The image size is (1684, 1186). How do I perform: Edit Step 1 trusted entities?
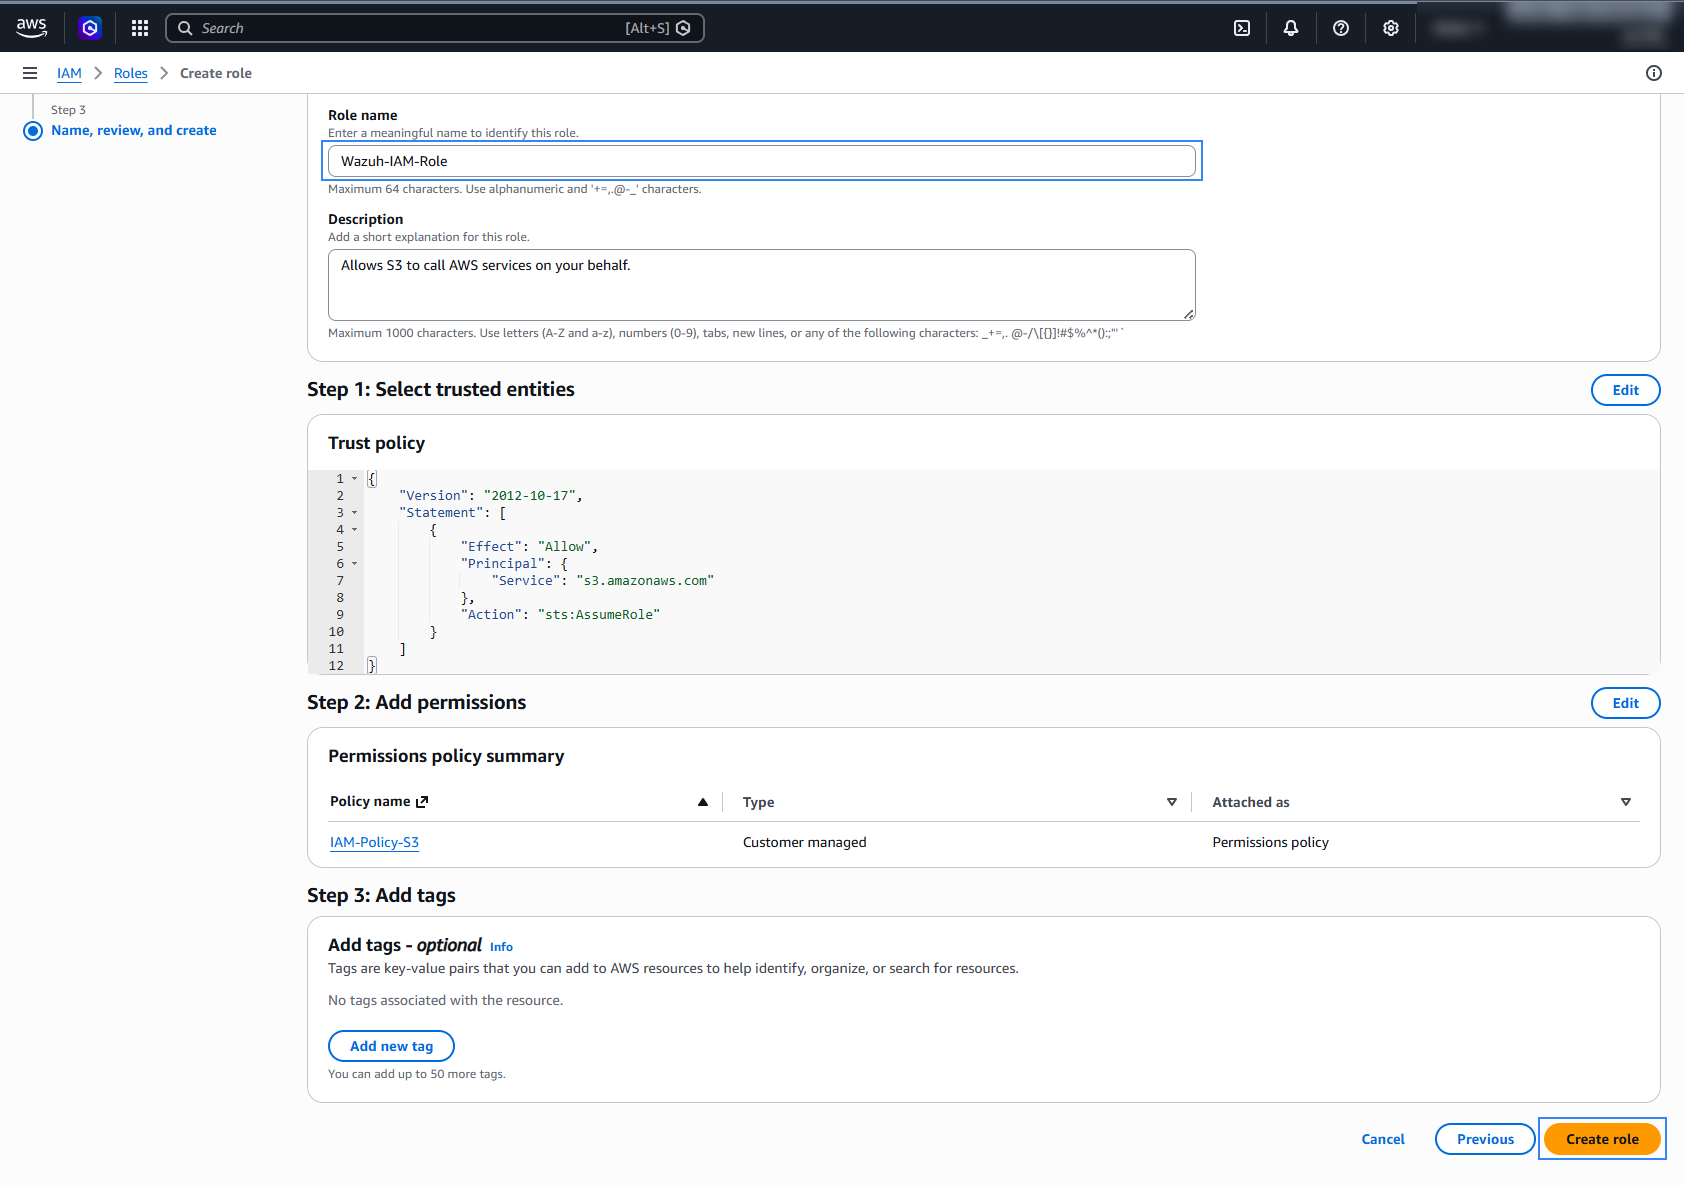click(x=1625, y=390)
